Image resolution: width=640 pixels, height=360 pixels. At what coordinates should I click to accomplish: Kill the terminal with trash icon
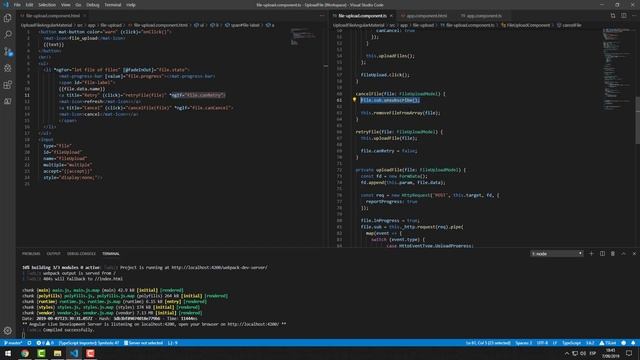613,253
